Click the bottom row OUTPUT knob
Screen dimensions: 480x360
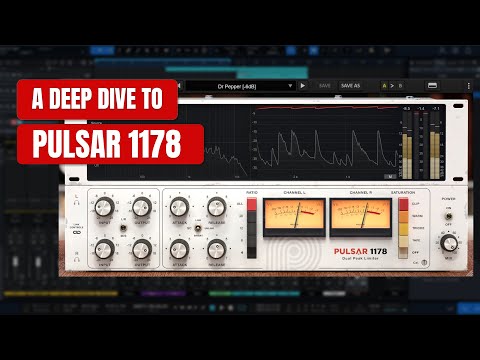(x=142, y=249)
